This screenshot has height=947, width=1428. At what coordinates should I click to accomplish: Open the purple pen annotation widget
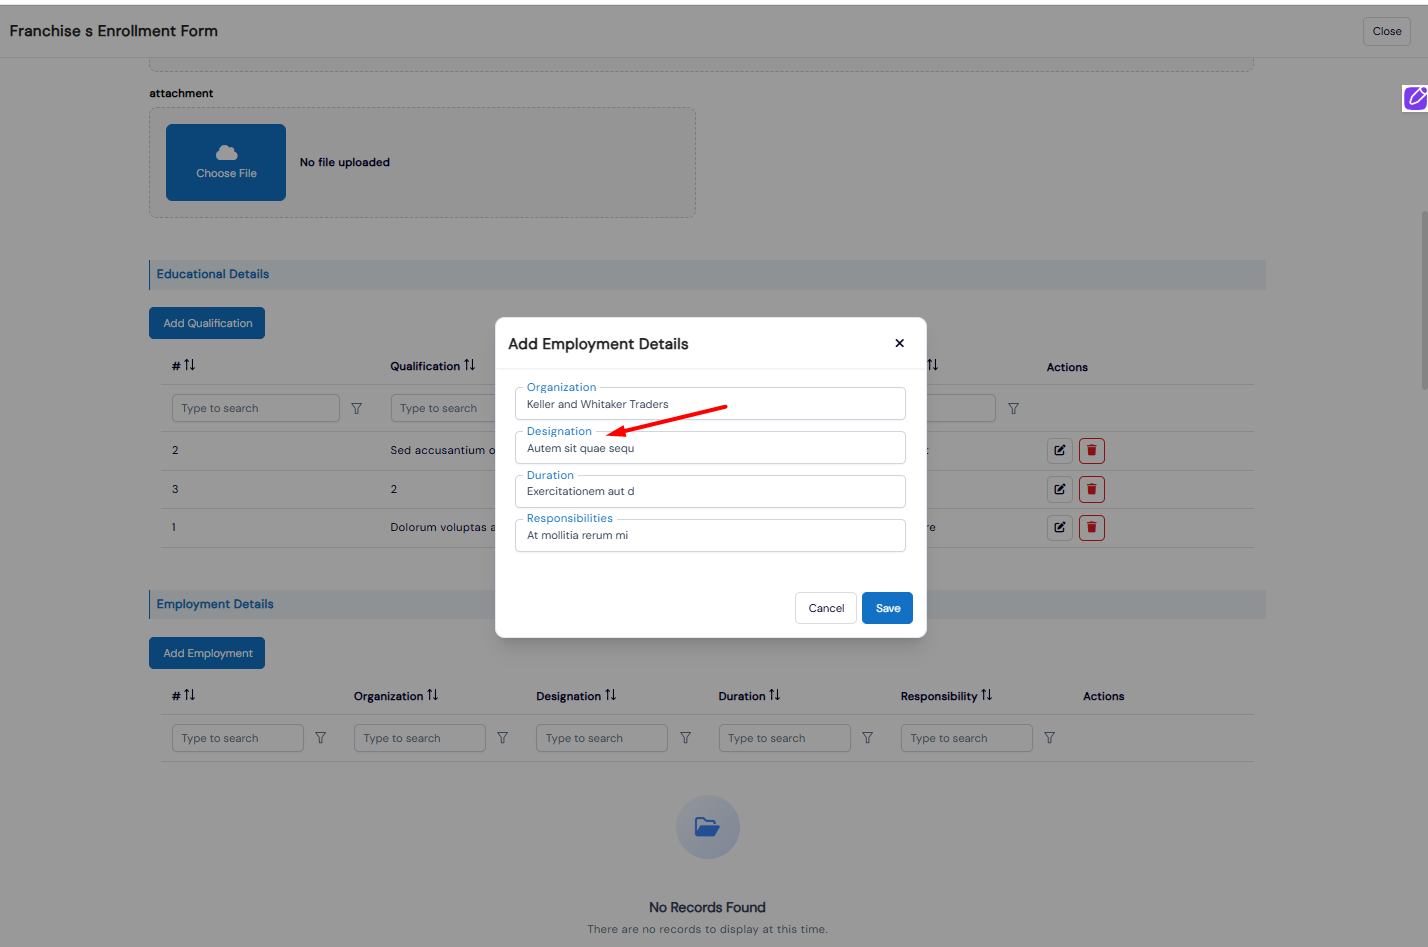[x=1415, y=98]
